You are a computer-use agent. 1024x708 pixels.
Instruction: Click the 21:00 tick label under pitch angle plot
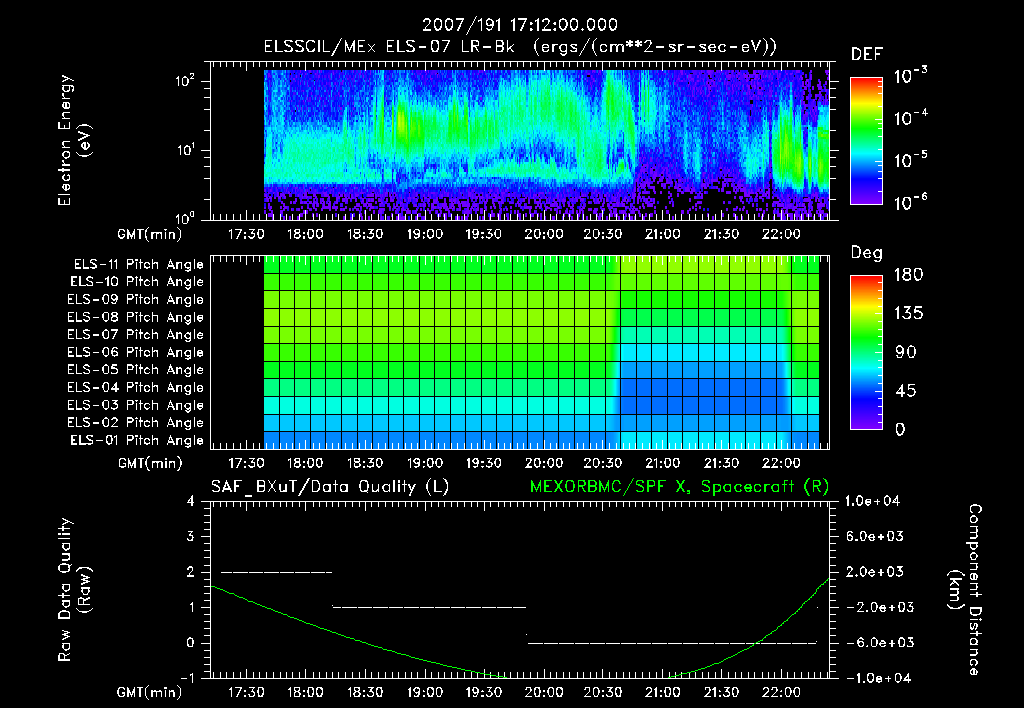(662, 463)
